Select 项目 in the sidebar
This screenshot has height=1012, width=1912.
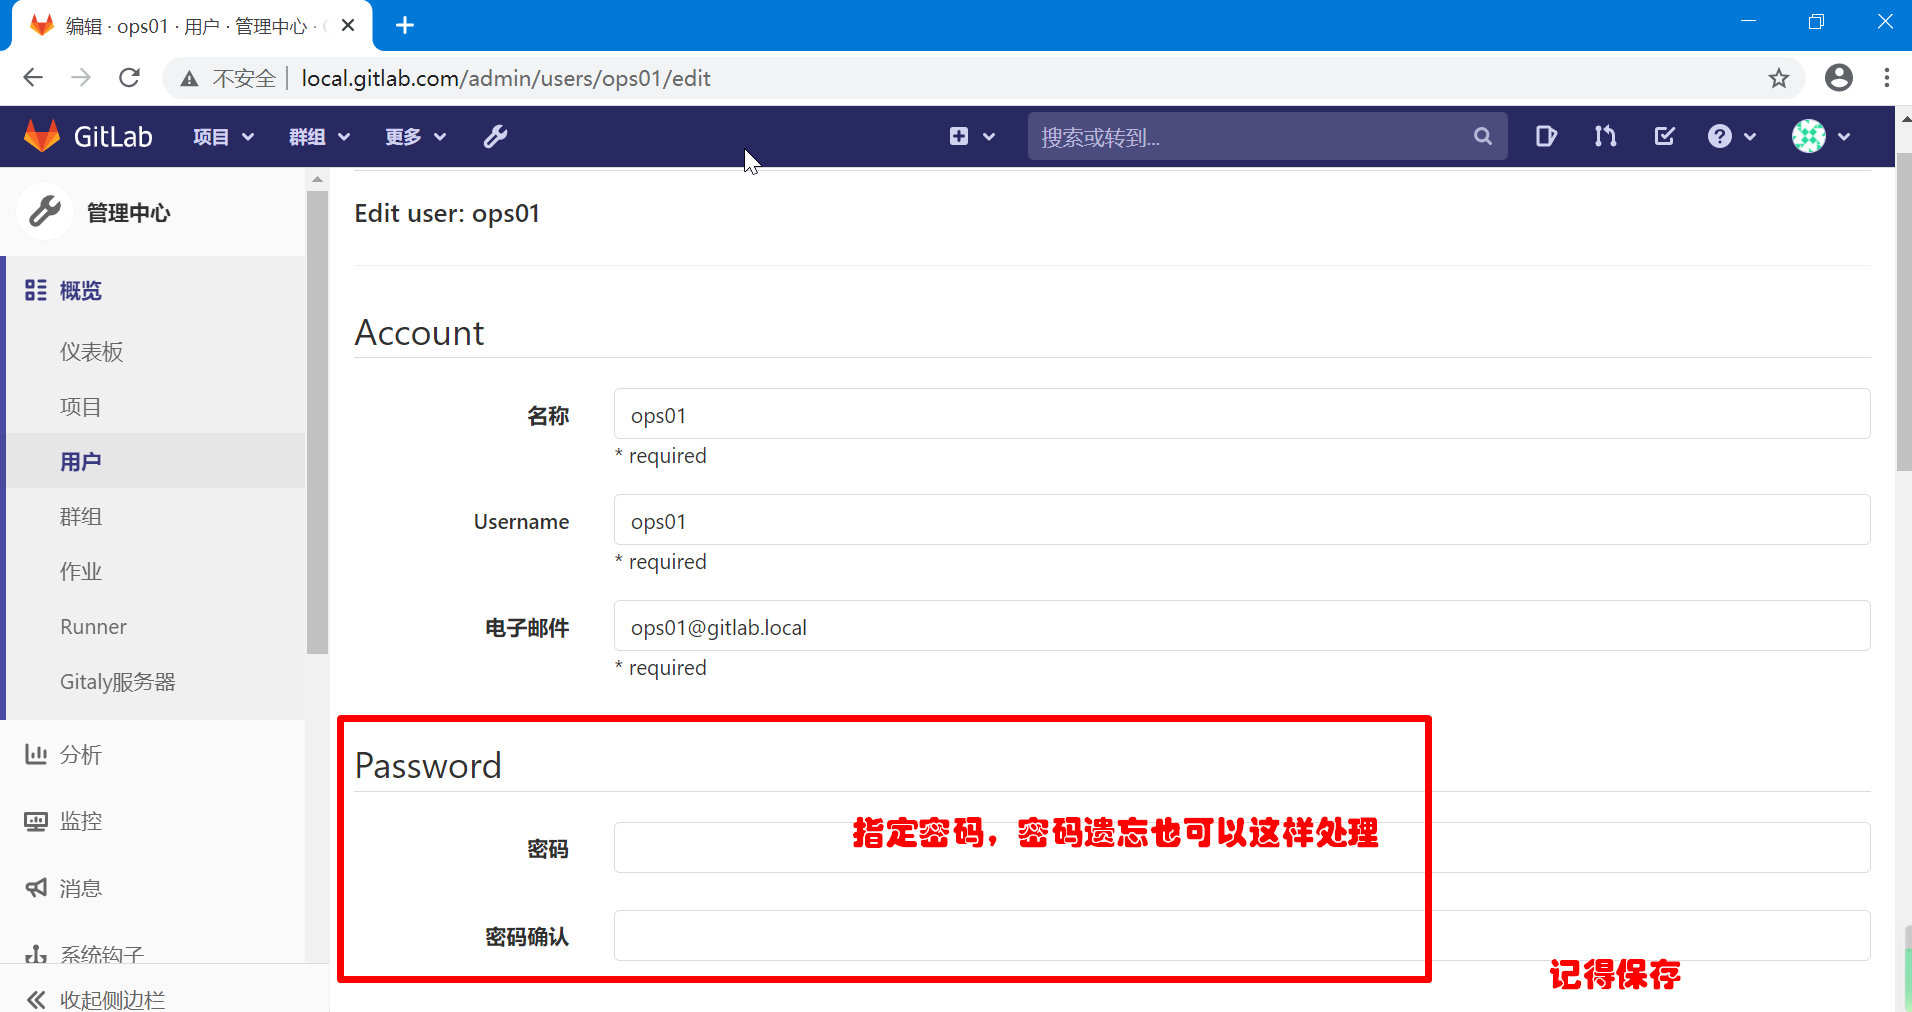(80, 407)
